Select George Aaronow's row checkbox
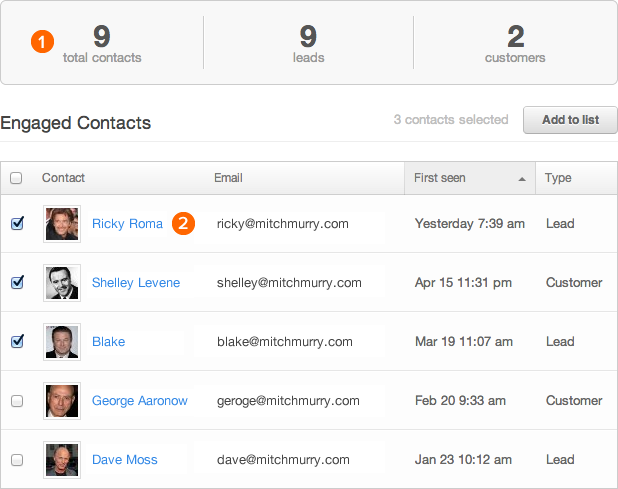This screenshot has height=489, width=618. [x=17, y=401]
